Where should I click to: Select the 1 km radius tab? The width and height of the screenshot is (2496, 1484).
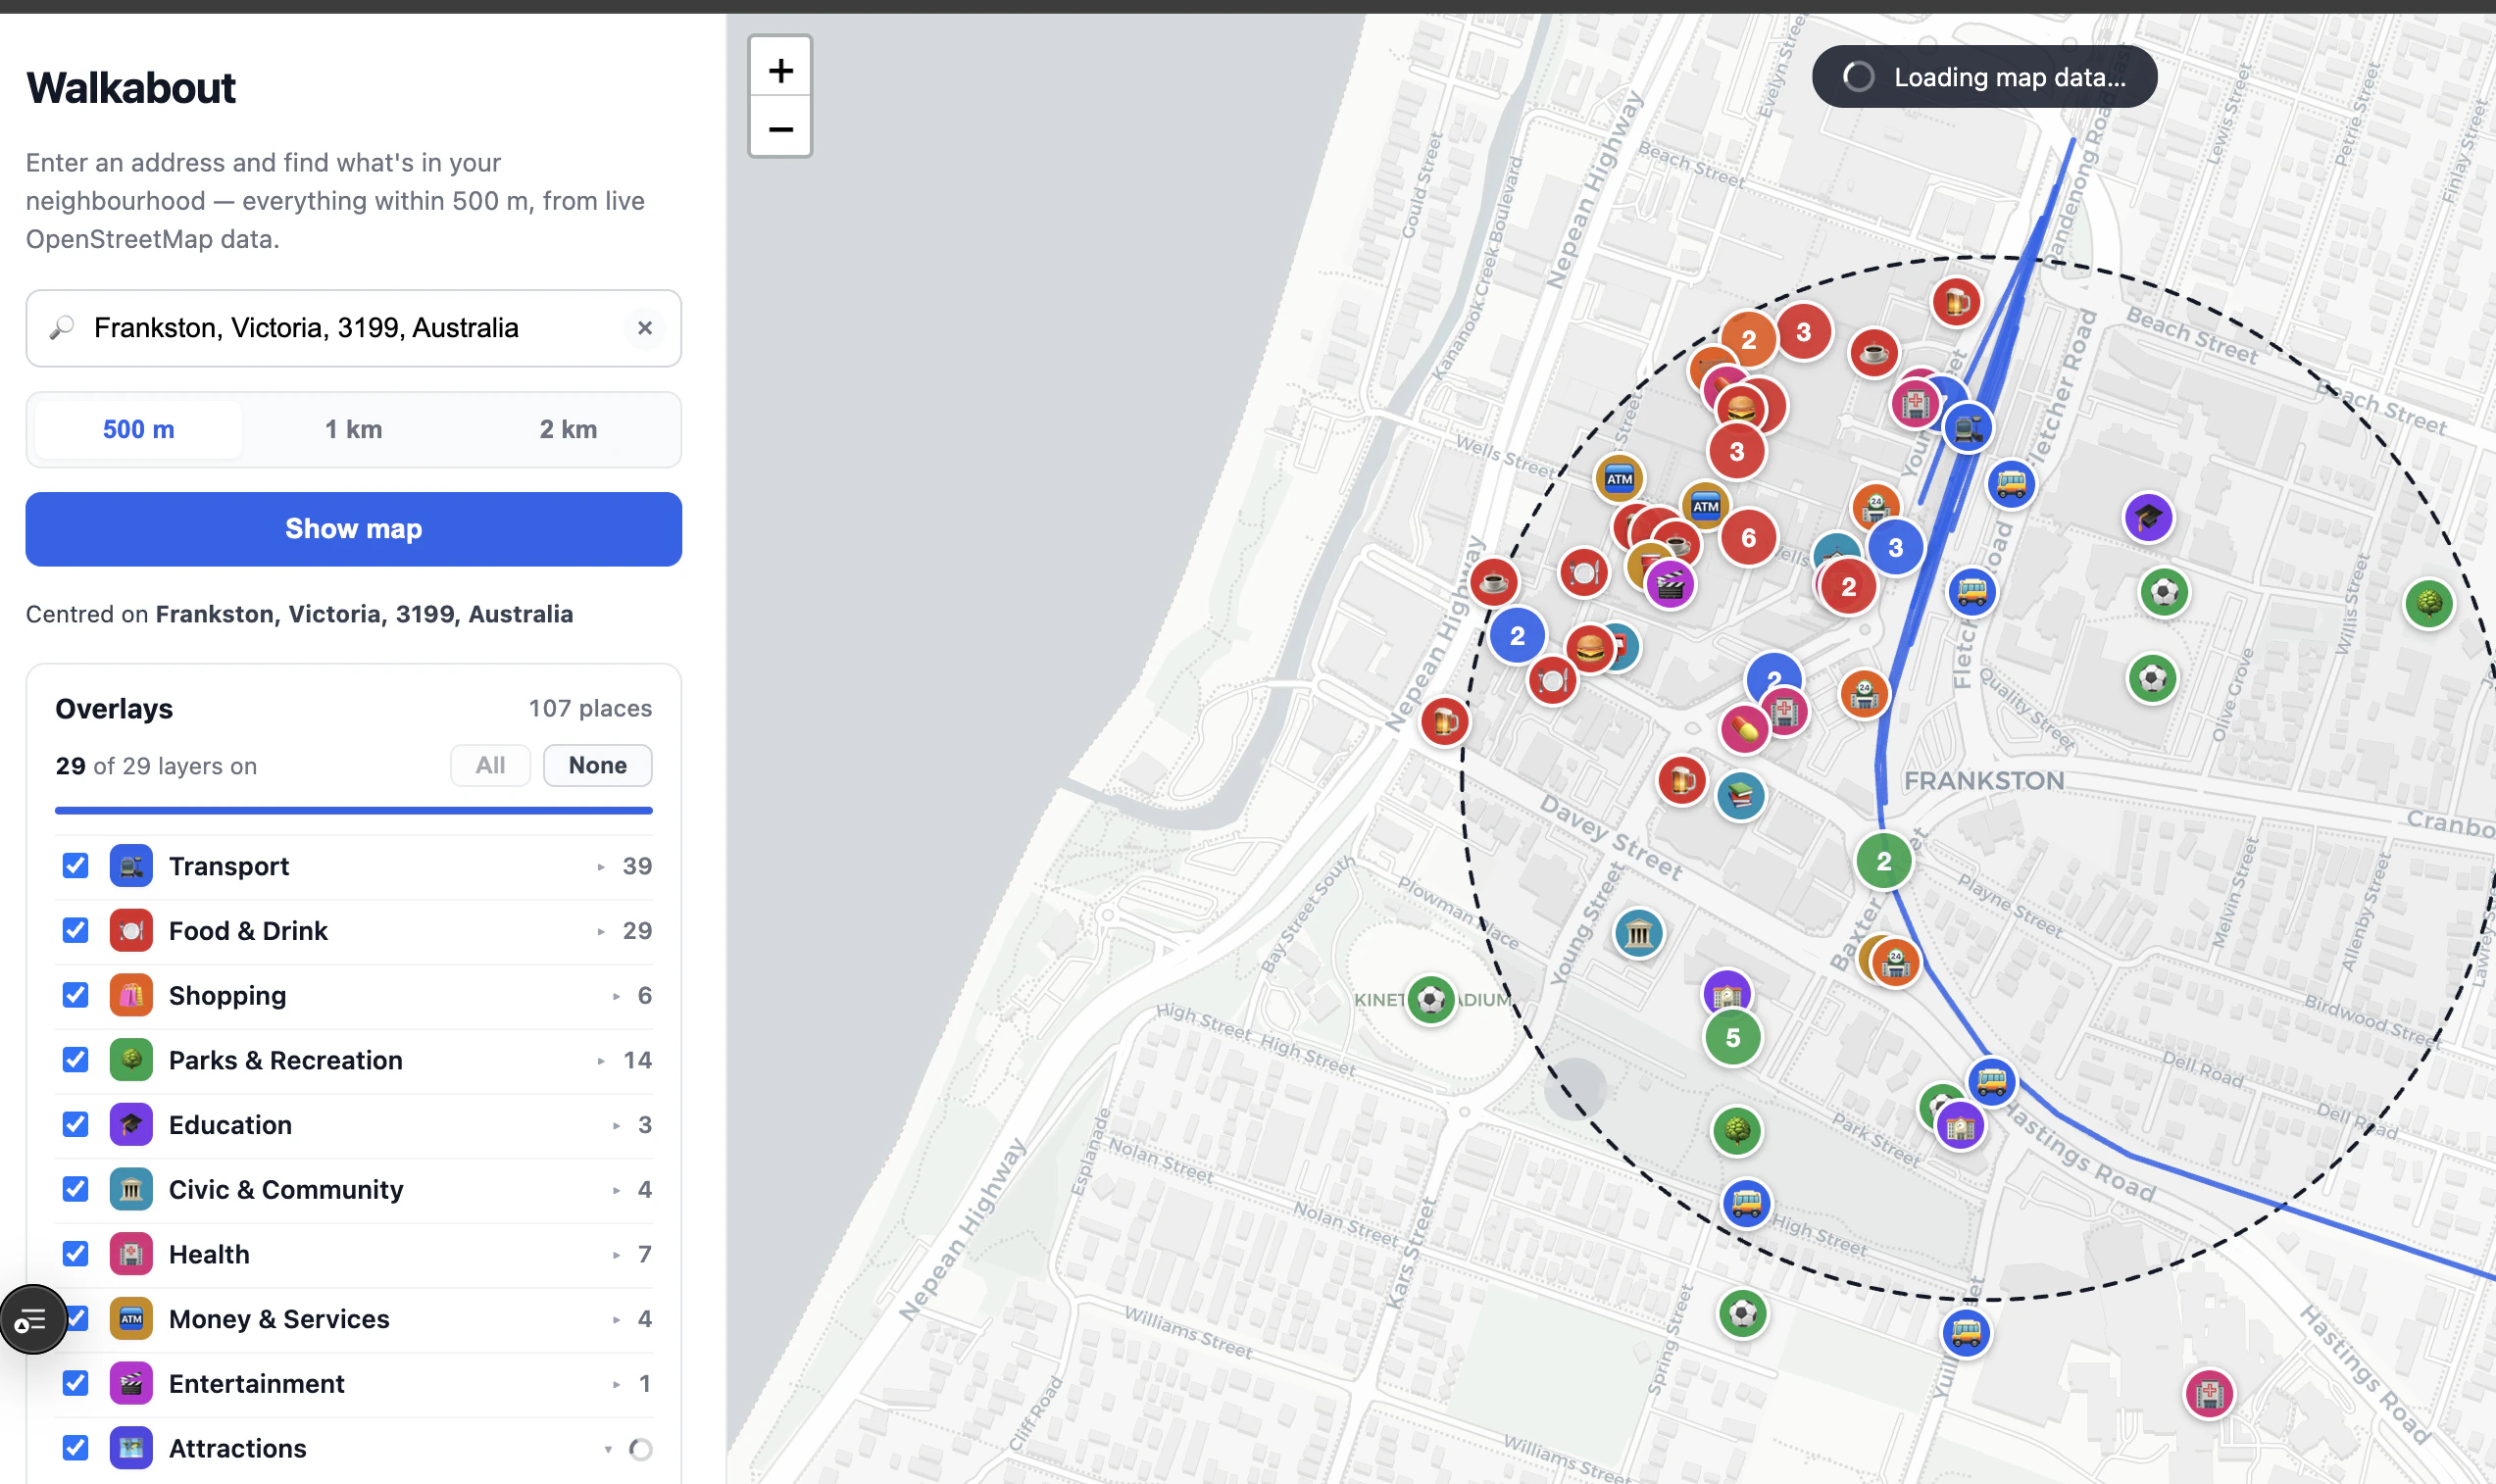(x=353, y=429)
